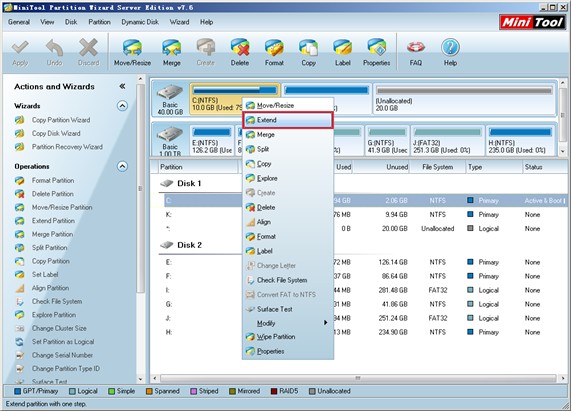Select G:(NTFS) partition block in disk map
The width and height of the screenshot is (572, 412).
(x=387, y=140)
